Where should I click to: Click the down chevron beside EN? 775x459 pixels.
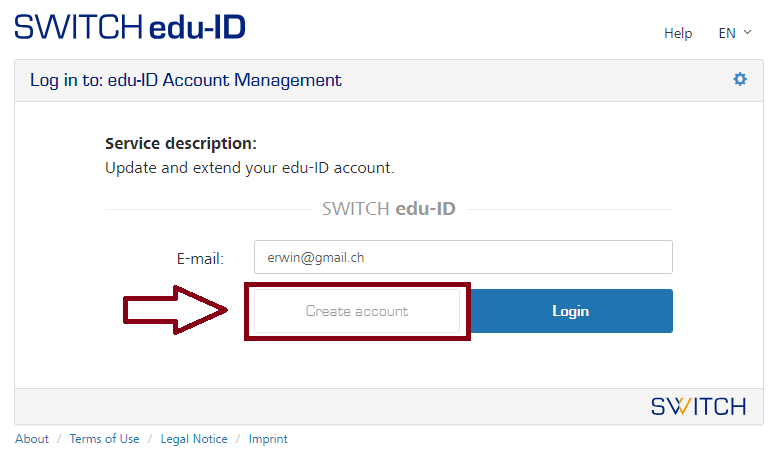[x=748, y=32]
